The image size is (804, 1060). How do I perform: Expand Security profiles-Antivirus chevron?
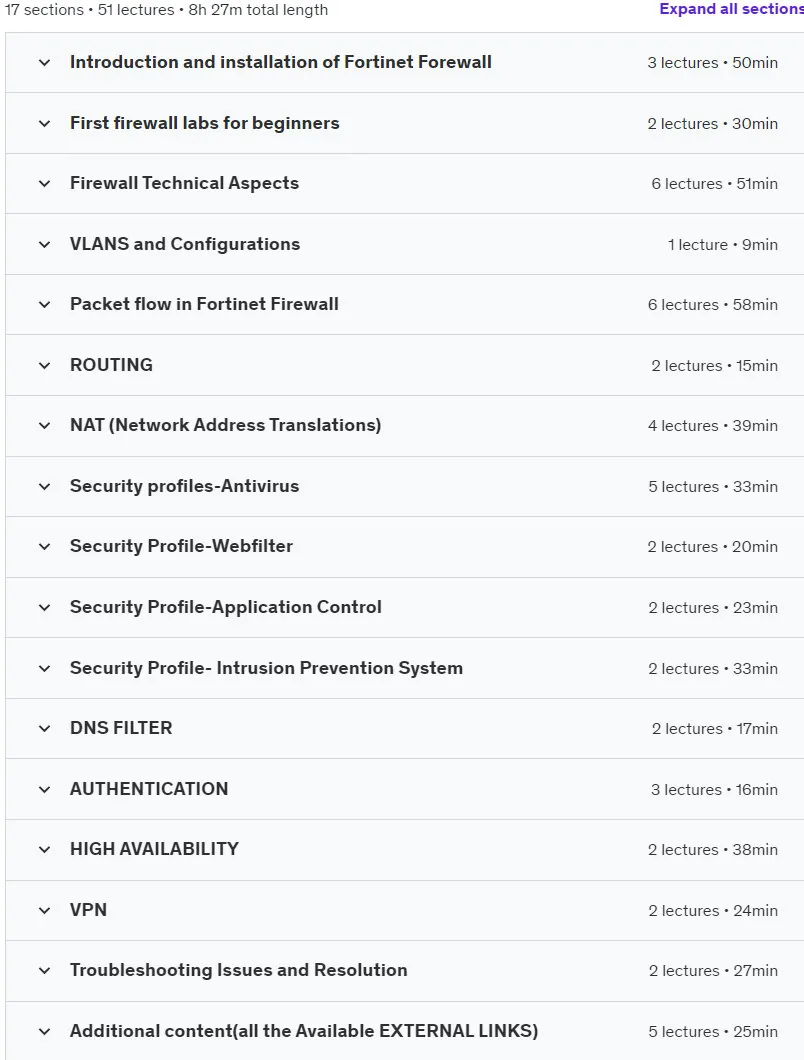click(45, 487)
